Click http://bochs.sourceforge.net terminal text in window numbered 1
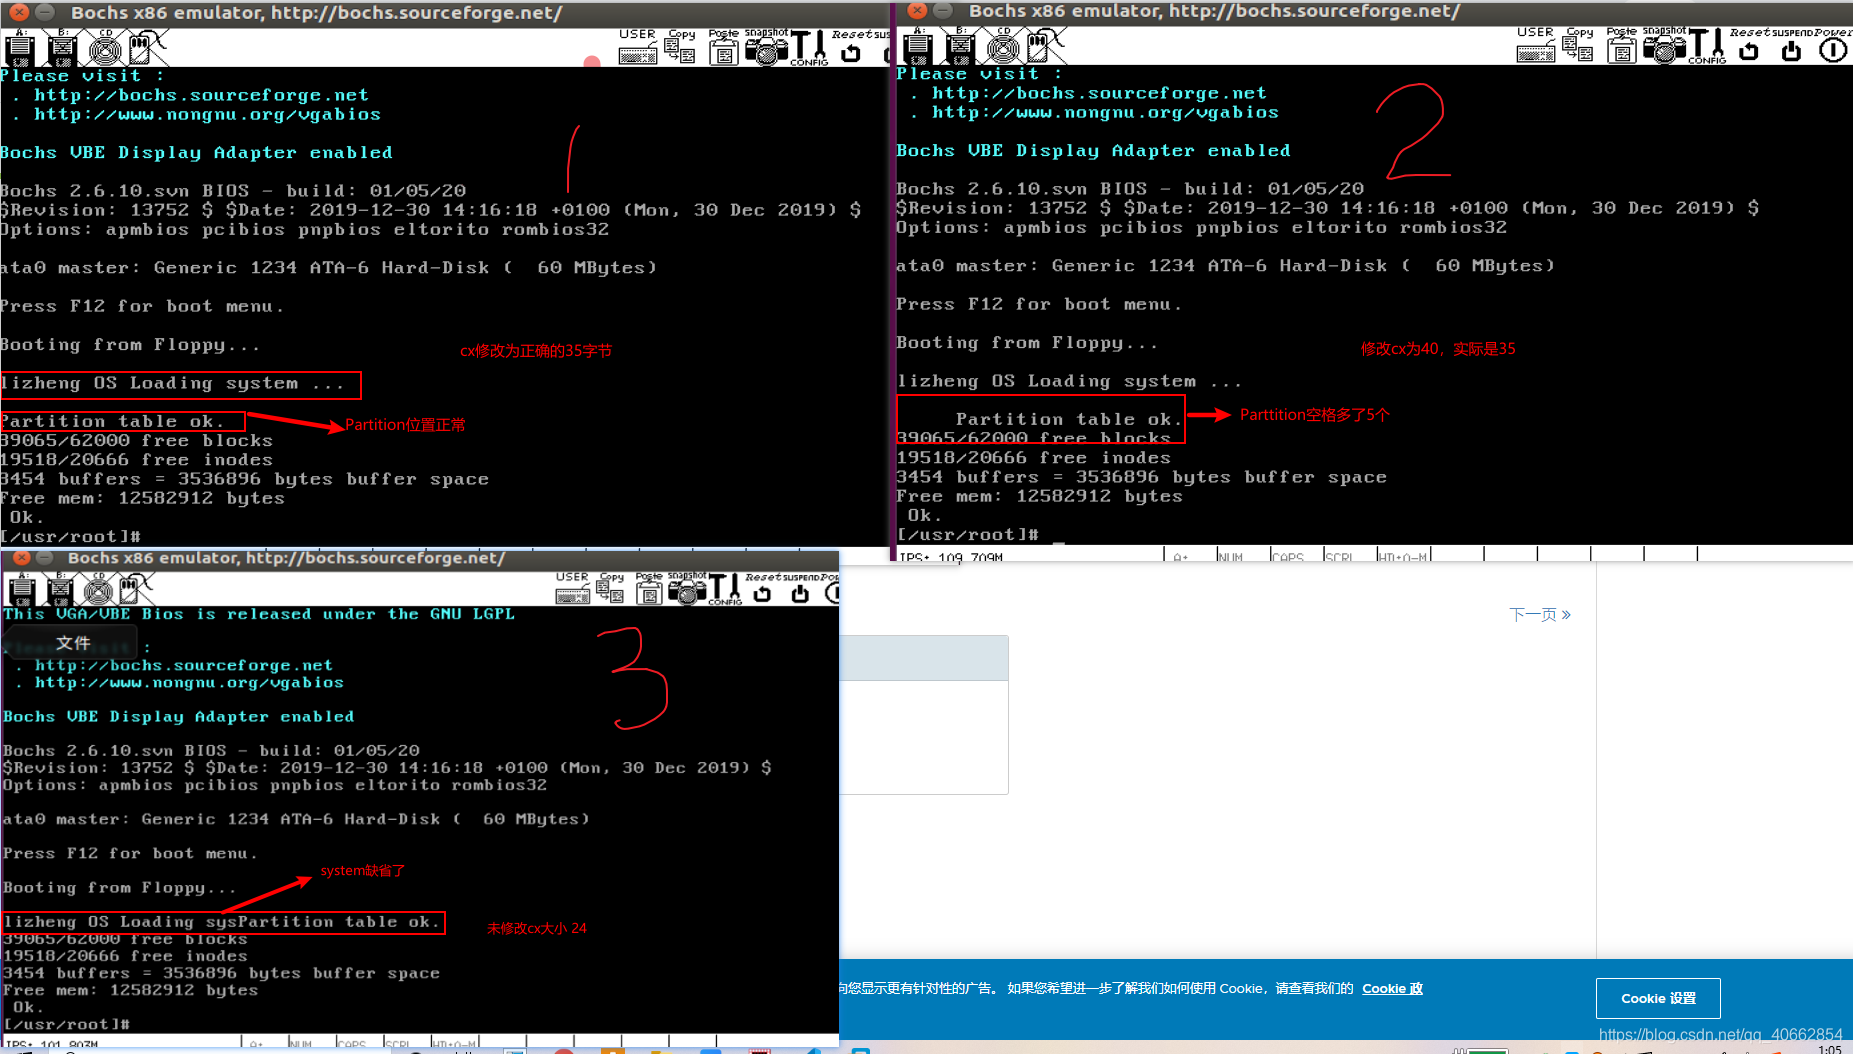 pyautogui.click(x=201, y=95)
